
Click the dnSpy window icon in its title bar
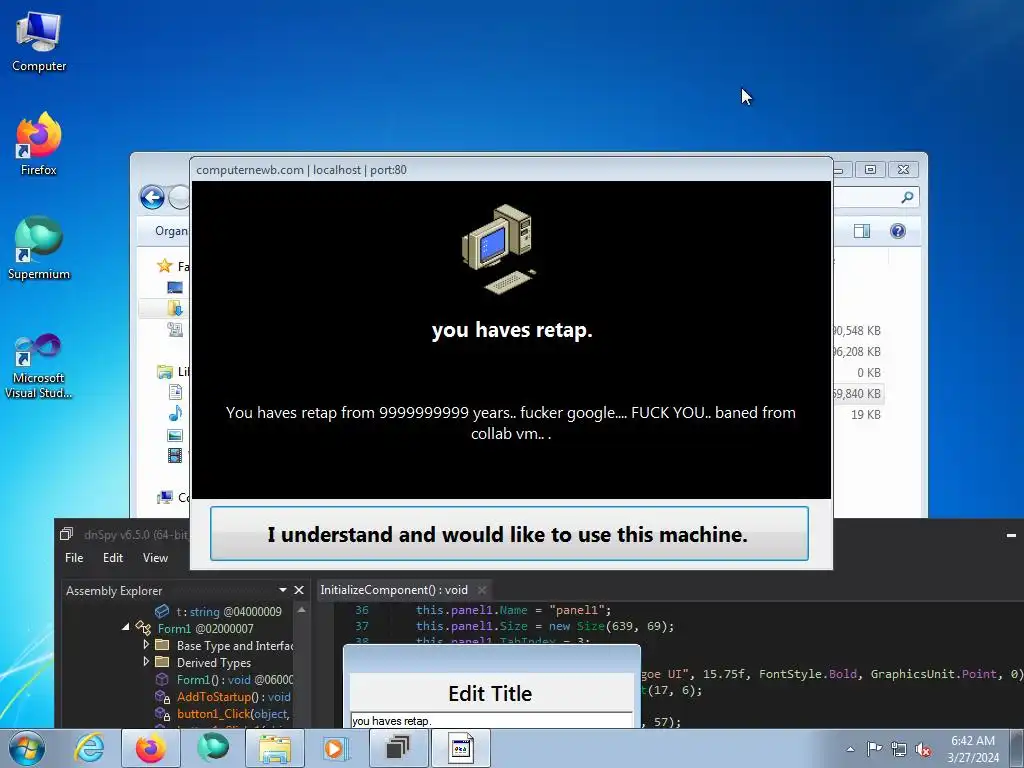click(x=67, y=534)
